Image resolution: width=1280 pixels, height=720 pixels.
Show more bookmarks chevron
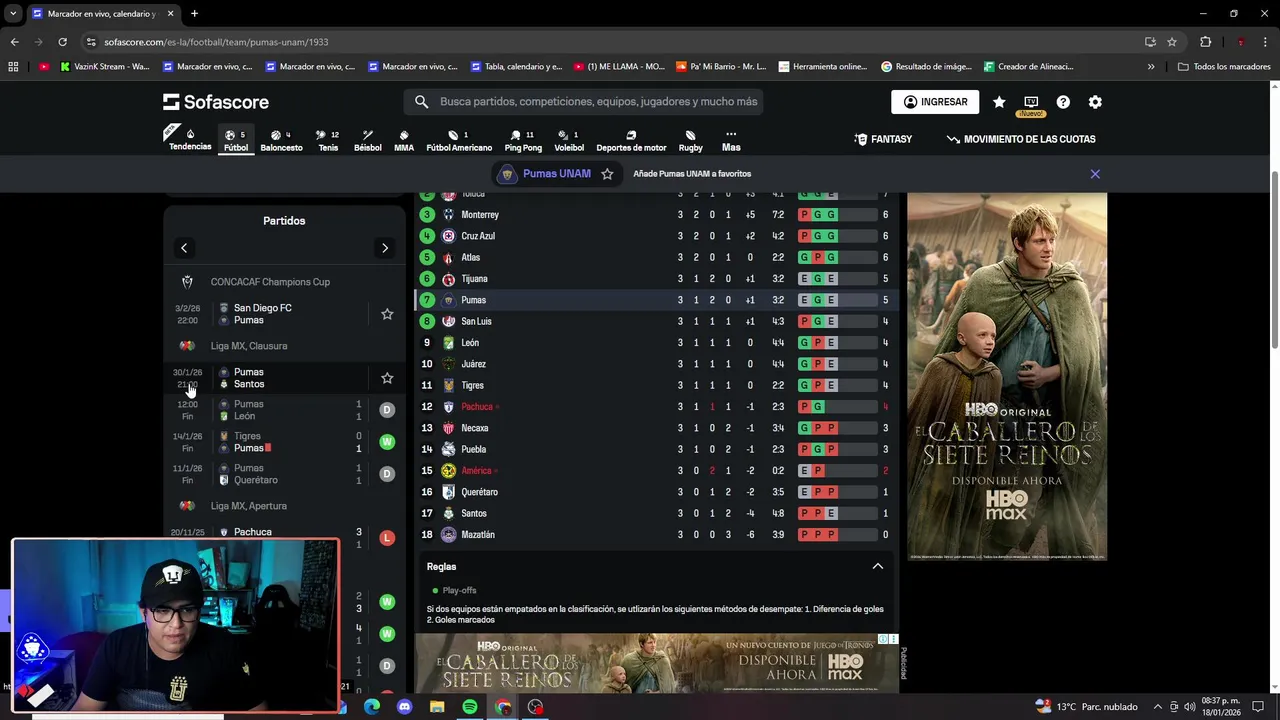pyautogui.click(x=1151, y=67)
